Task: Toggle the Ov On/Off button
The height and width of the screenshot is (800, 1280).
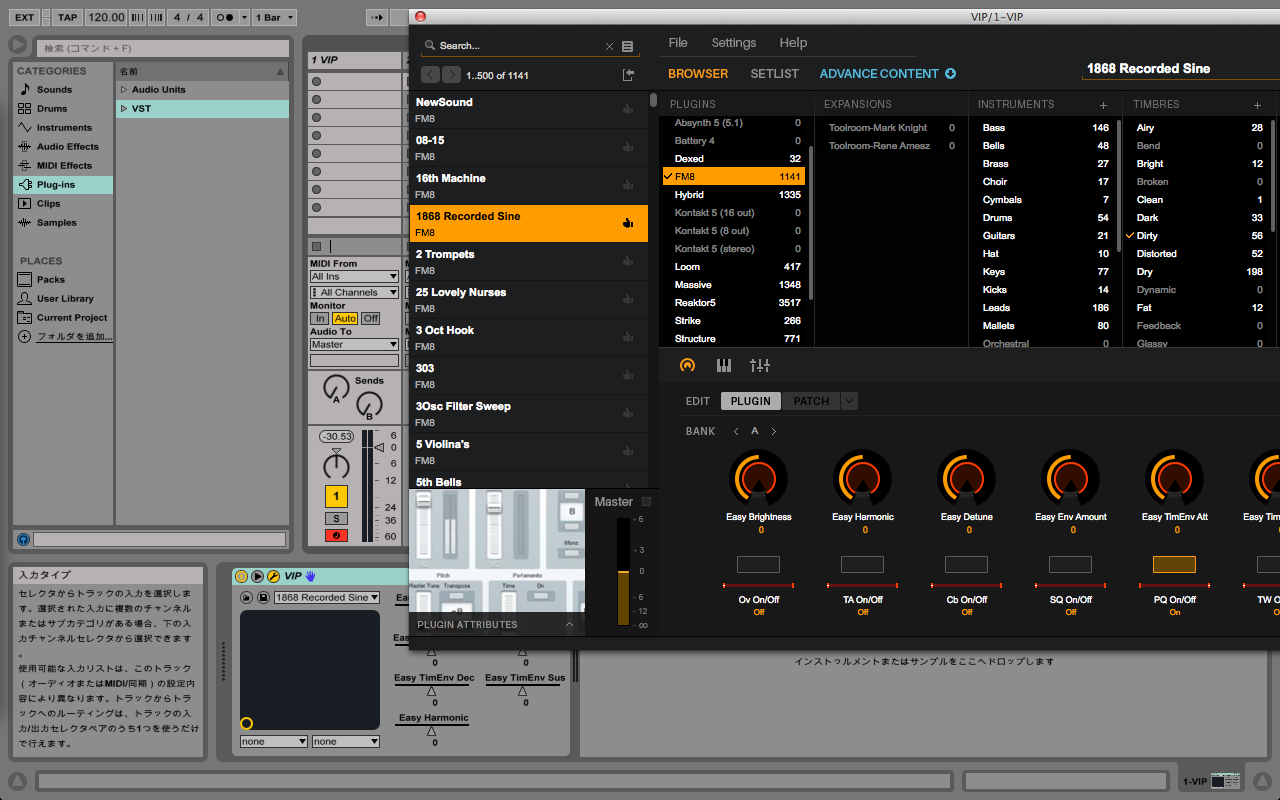Action: point(758,564)
